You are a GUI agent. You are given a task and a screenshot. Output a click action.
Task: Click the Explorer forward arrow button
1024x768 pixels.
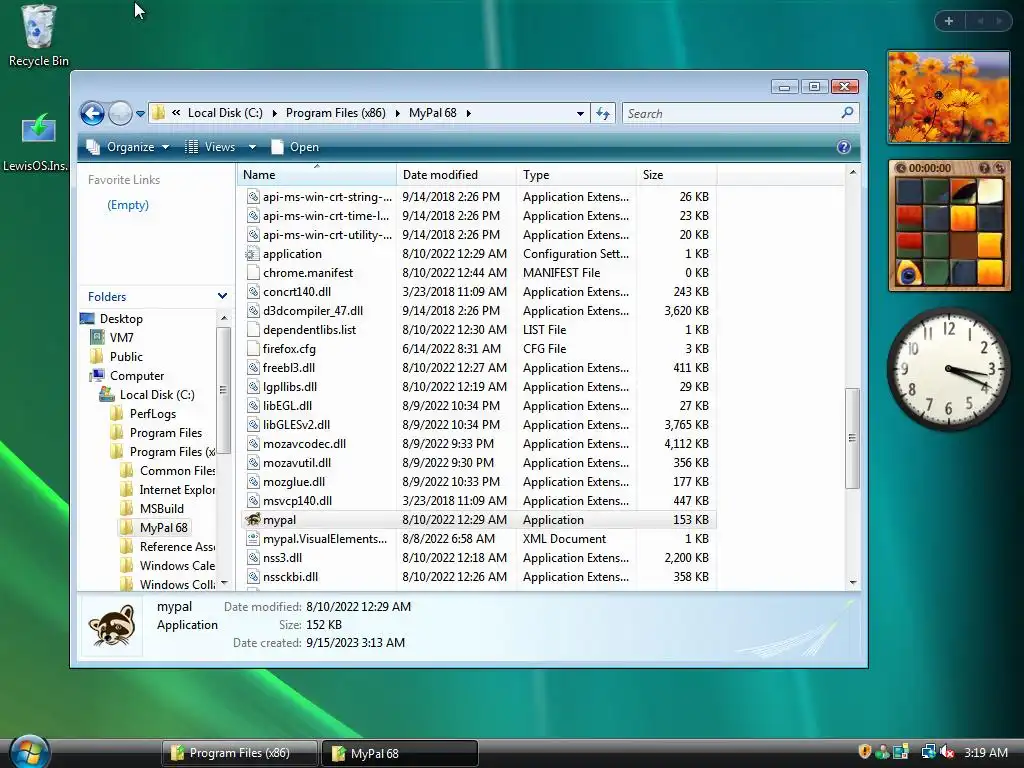120,114
